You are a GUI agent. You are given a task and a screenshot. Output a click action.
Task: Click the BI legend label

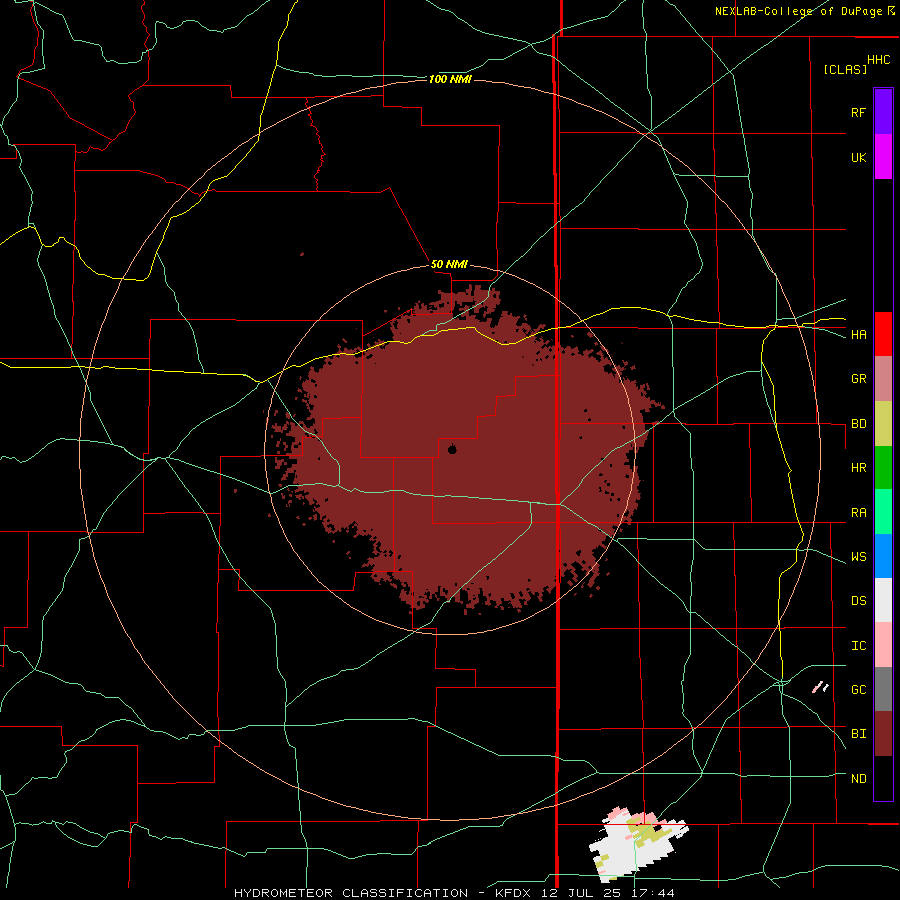pyautogui.click(x=858, y=734)
